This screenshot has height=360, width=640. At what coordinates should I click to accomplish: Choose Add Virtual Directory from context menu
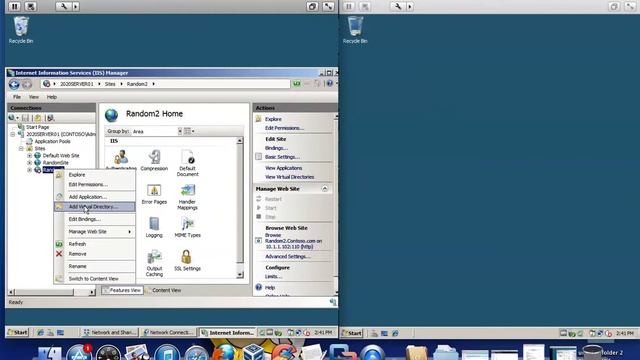tap(95, 207)
